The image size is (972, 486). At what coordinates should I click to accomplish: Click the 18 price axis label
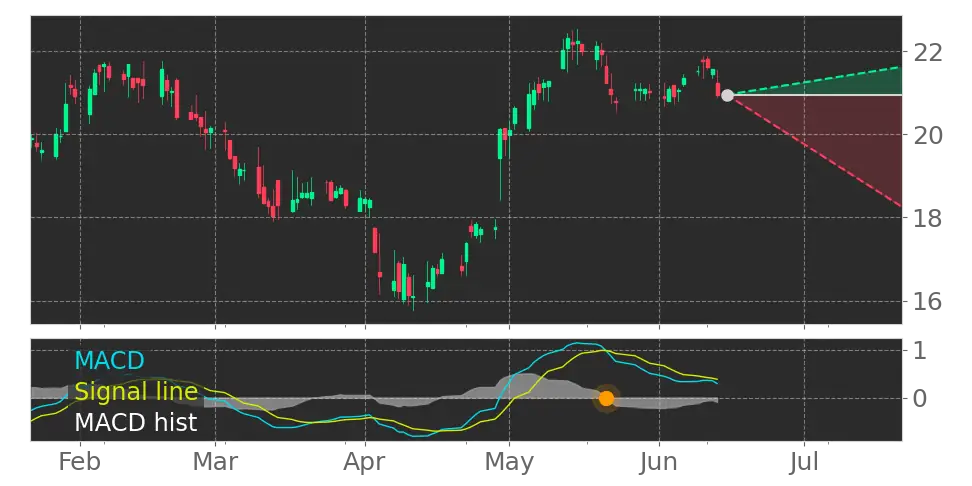927,218
